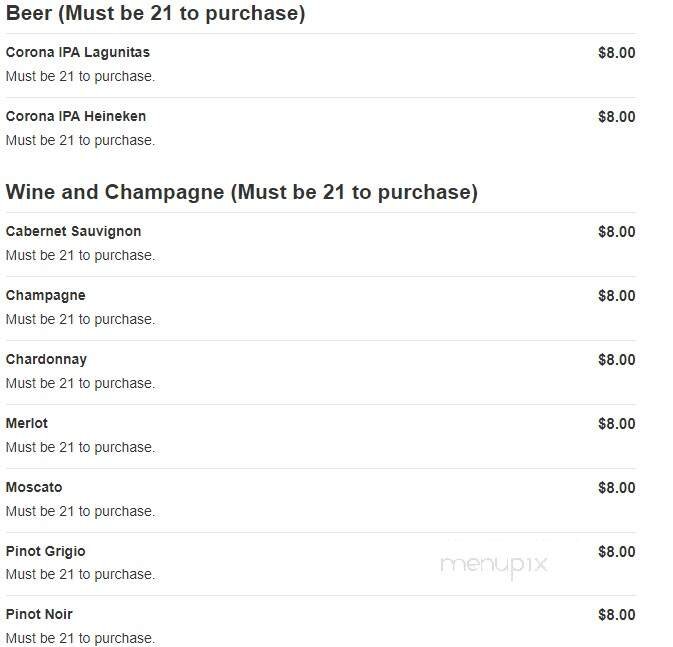Click the Beer section heading
The height and width of the screenshot is (647, 673).
(155, 14)
